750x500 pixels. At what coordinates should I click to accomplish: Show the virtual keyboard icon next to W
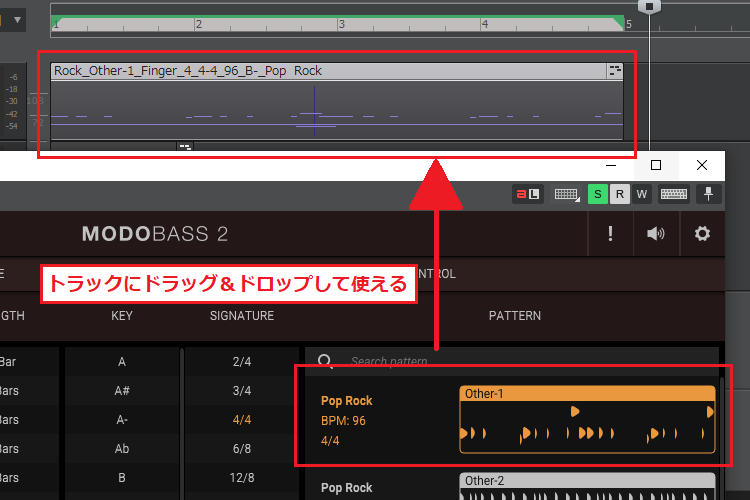(673, 194)
